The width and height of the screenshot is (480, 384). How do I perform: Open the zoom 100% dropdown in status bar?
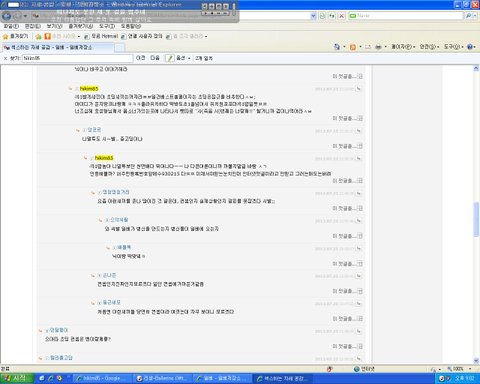point(460,369)
